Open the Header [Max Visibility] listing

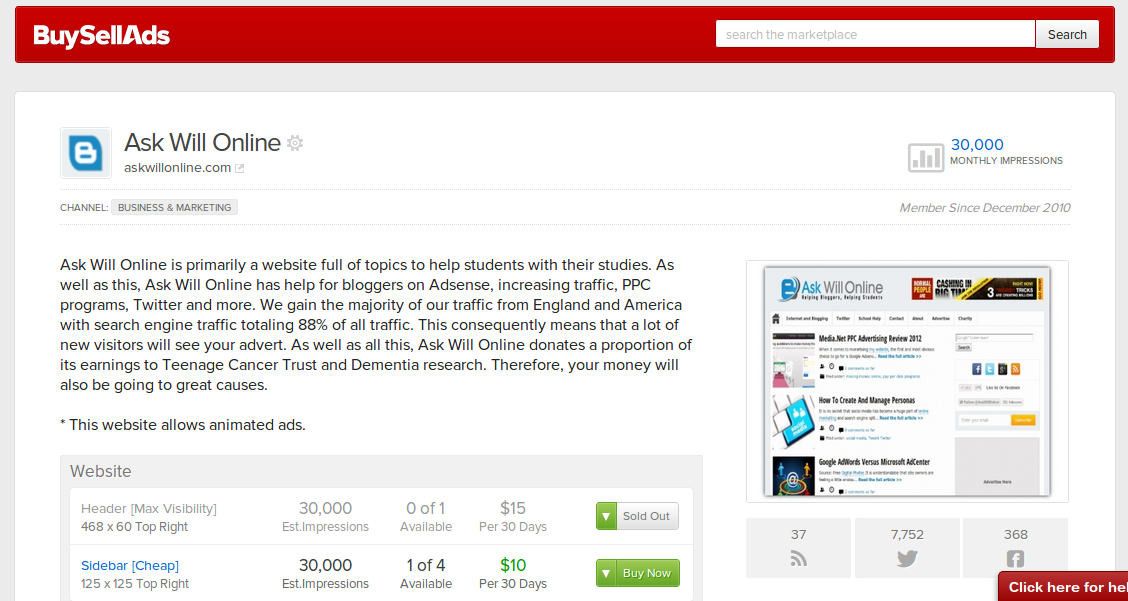(x=149, y=508)
